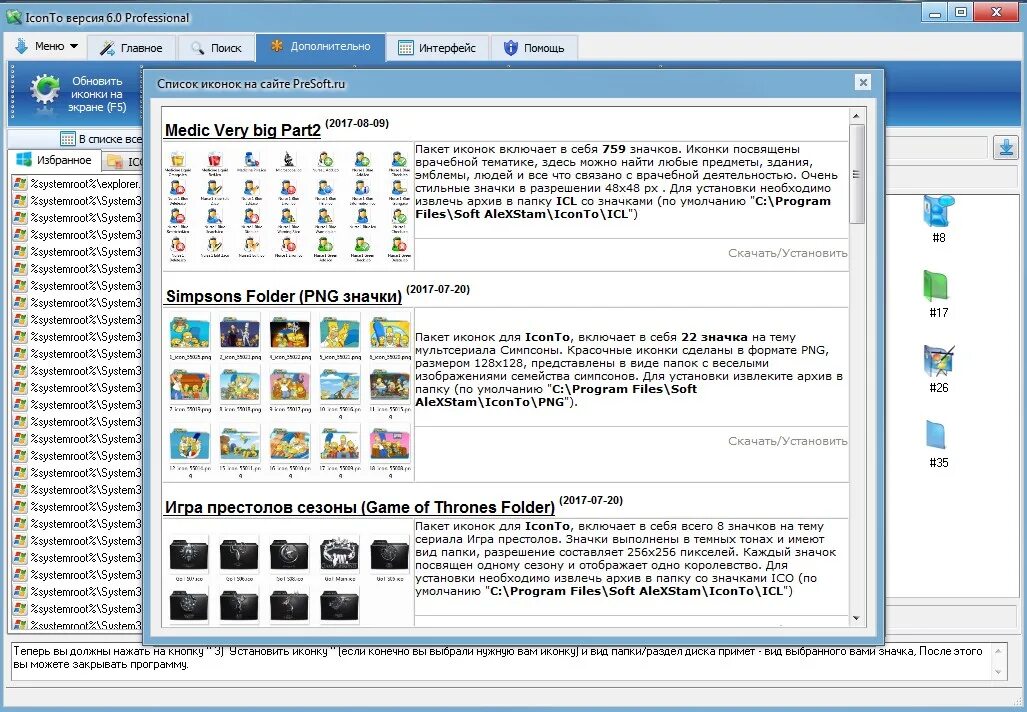
Task: Click Скачать/Установить for the Simpsons pack
Action: click(x=787, y=441)
